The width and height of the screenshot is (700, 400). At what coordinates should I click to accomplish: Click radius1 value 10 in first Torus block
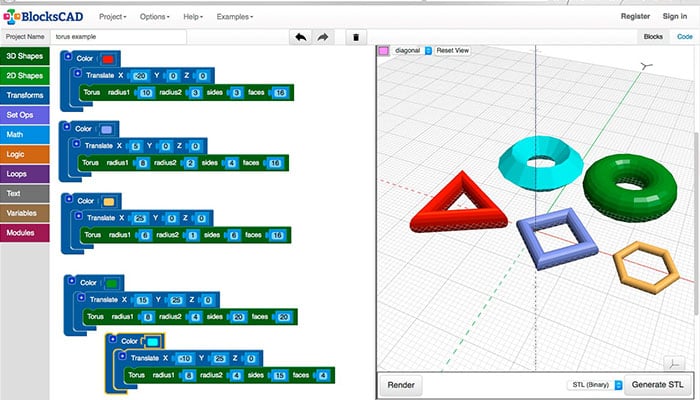pos(146,93)
